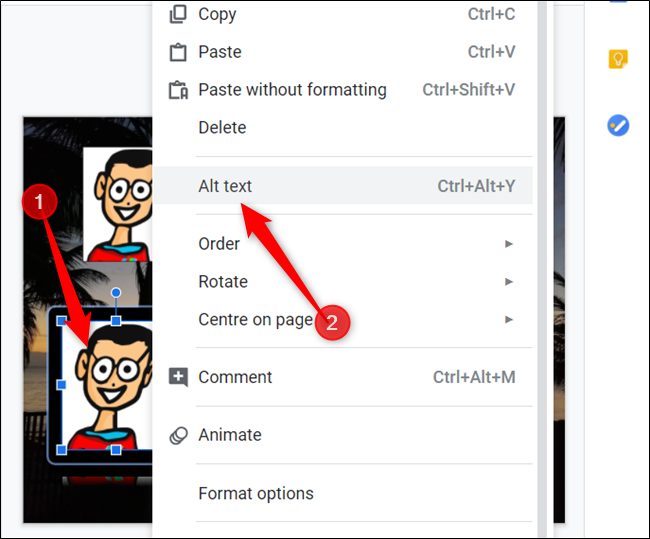650x539 pixels.
Task: Select the upper cartoon character image
Action: pyautogui.click(x=118, y=204)
